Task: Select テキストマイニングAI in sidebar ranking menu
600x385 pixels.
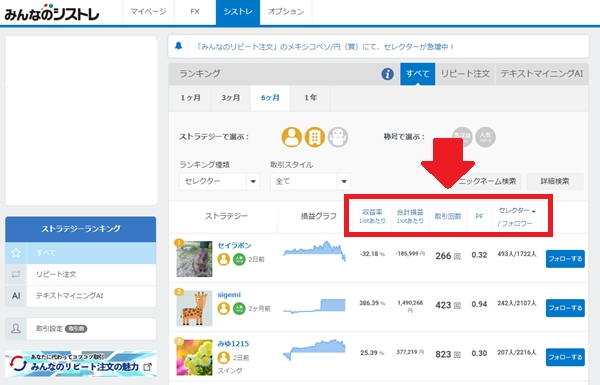Action: click(81, 296)
